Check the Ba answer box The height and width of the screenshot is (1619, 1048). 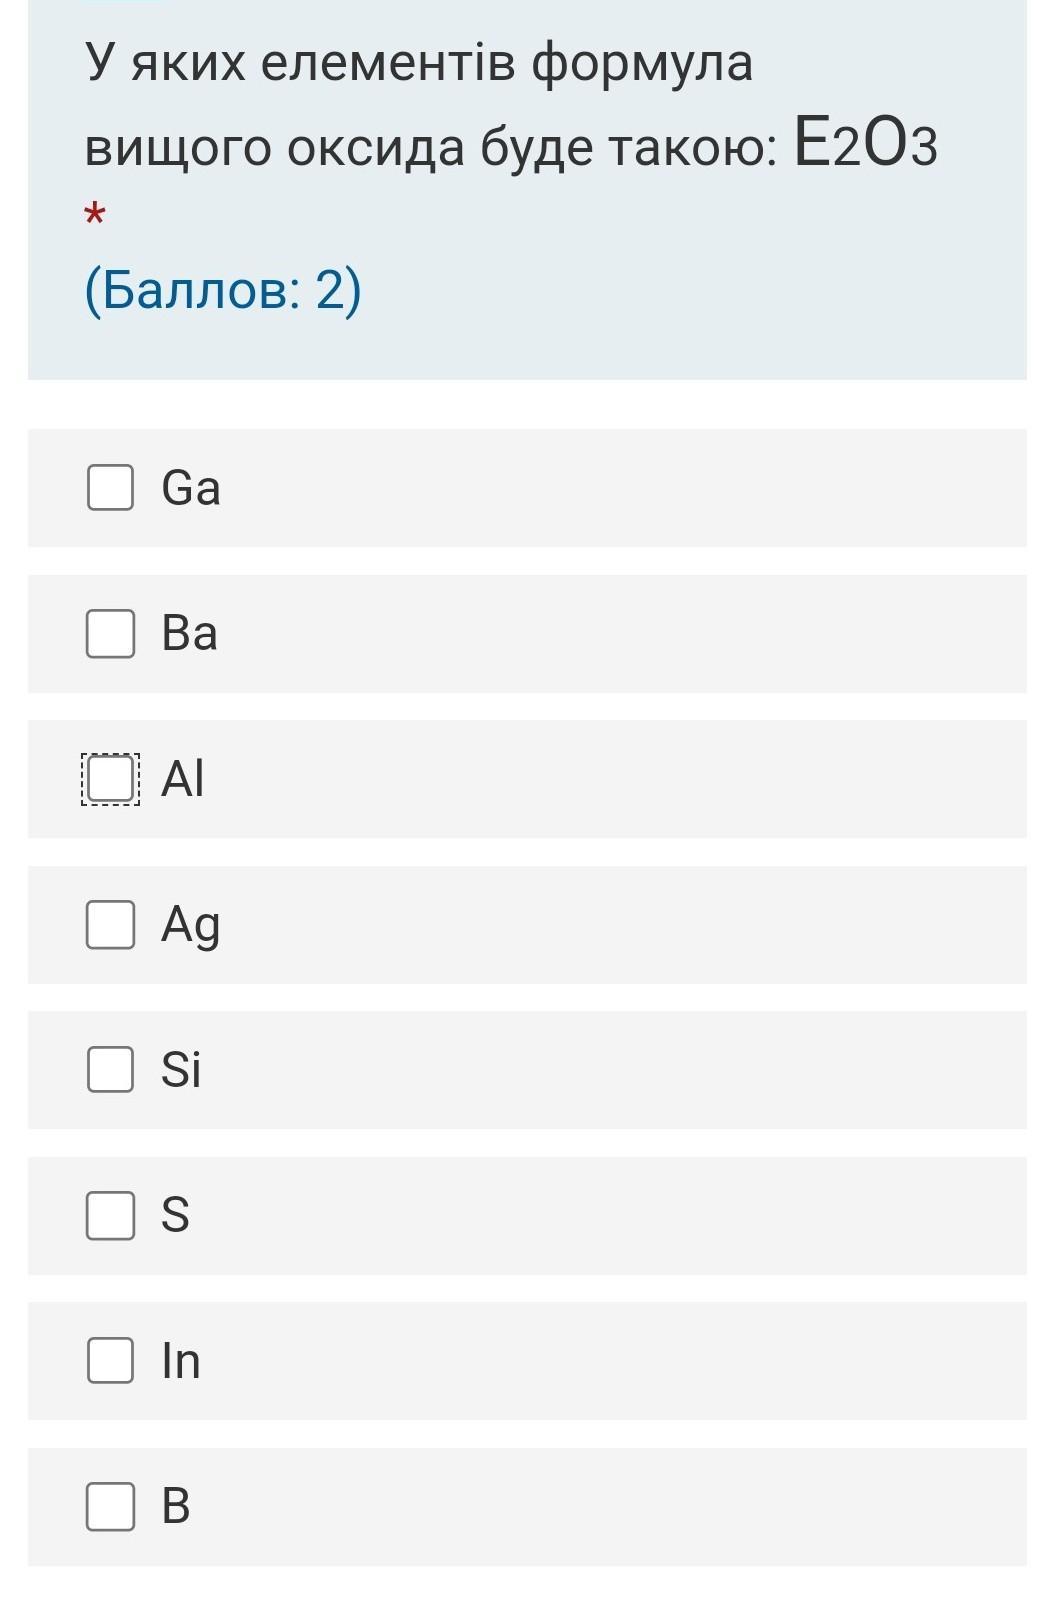pyautogui.click(x=110, y=634)
